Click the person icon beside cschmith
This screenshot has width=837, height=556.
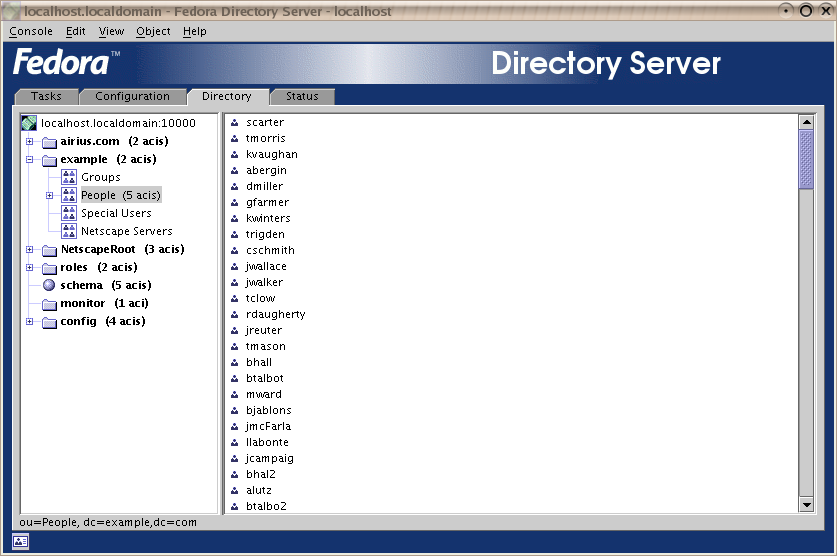[234, 251]
